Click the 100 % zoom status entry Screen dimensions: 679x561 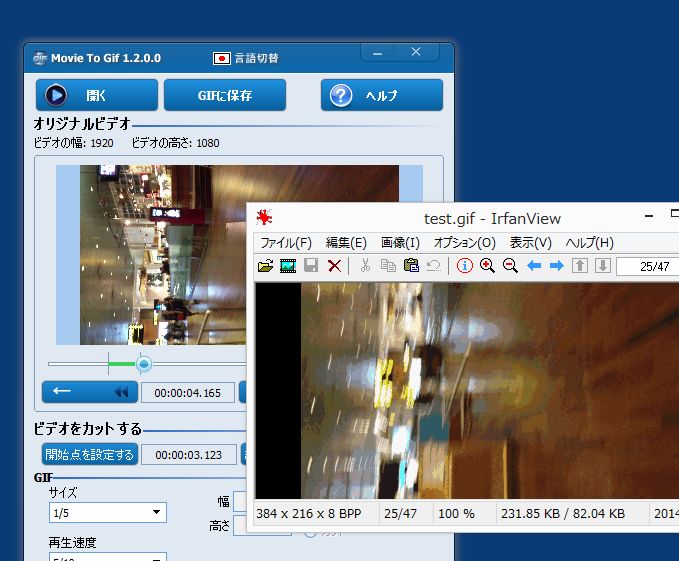click(x=456, y=514)
